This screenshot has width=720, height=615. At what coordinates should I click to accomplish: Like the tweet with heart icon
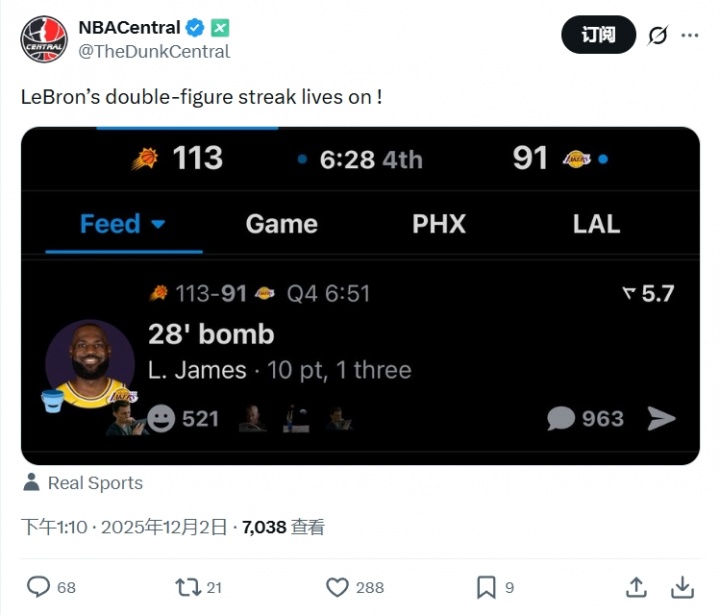(x=338, y=587)
